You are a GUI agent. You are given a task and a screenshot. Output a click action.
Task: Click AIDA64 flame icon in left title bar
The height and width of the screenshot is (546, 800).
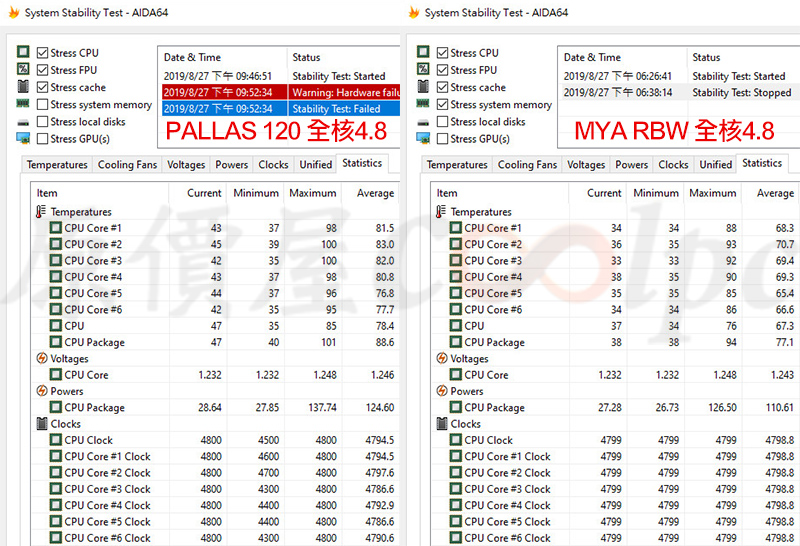[14, 12]
